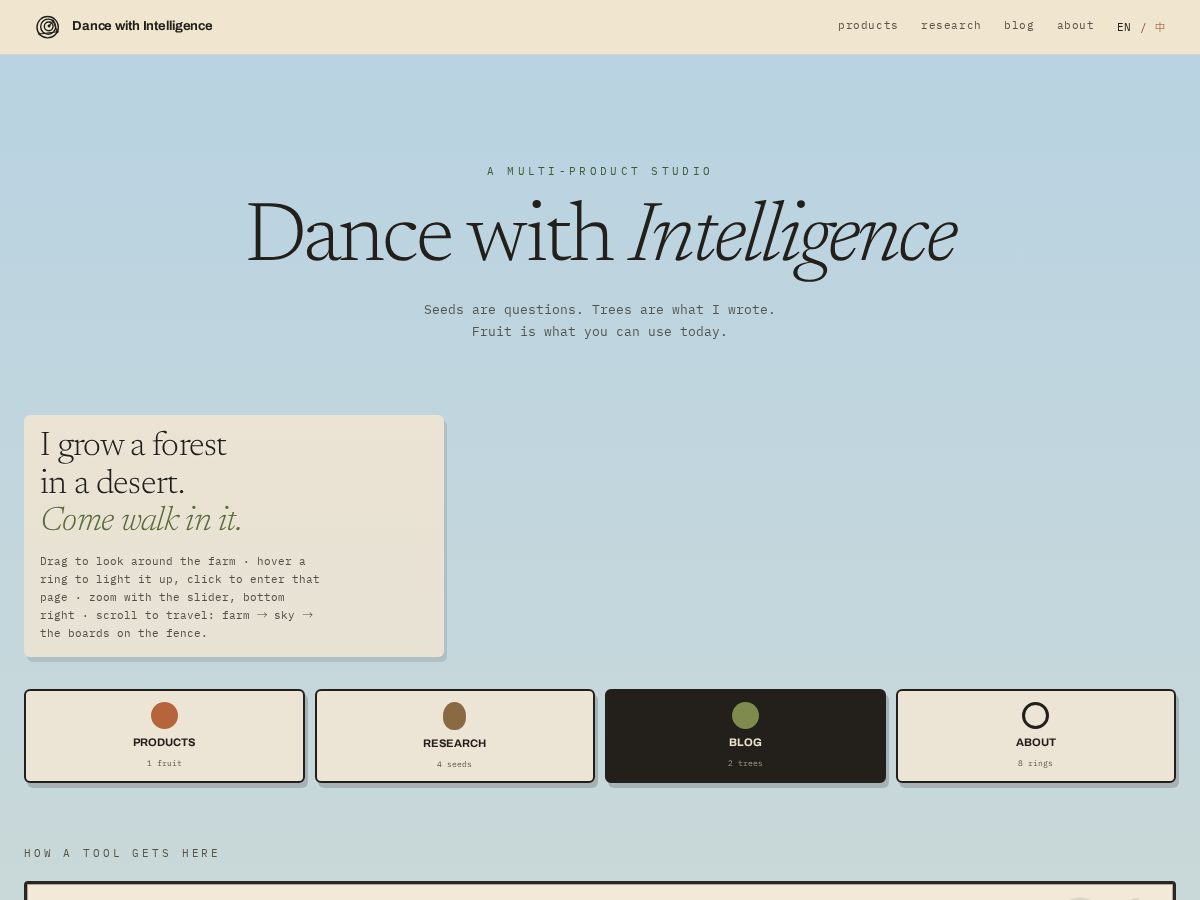Select the BLOG card label
This screenshot has width=1200, height=900.
tap(745, 742)
